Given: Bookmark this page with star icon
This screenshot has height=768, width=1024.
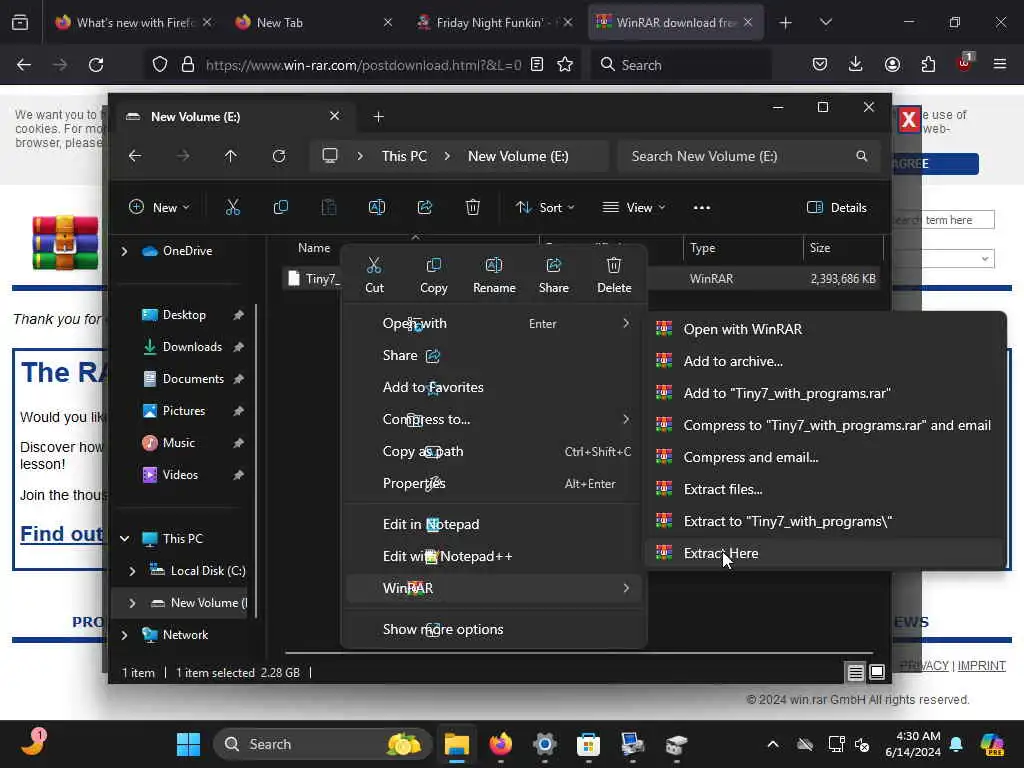Looking at the screenshot, I should pos(565,65).
